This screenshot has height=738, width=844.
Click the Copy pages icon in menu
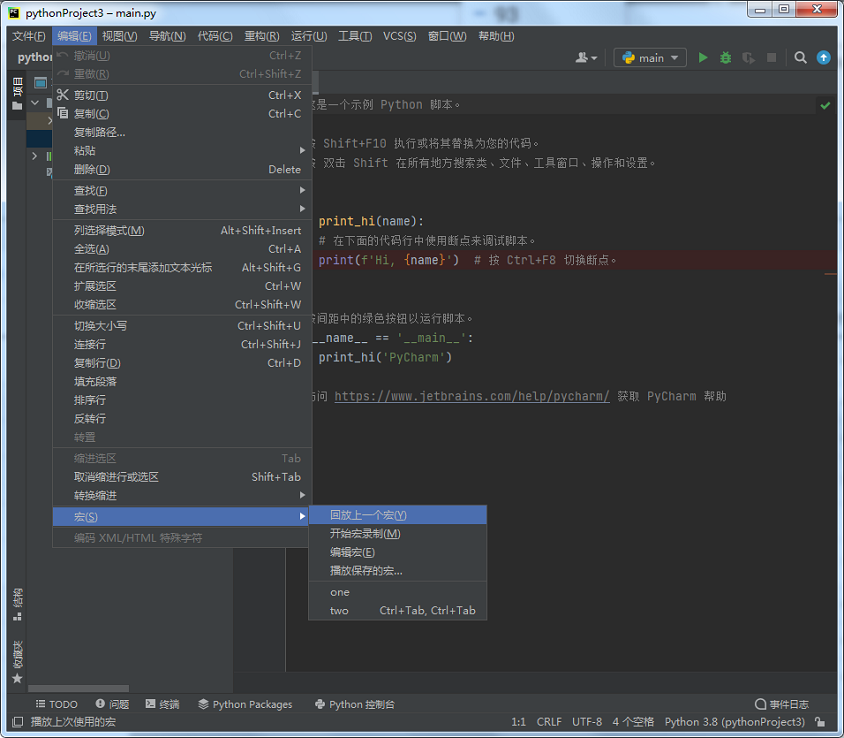point(62,113)
